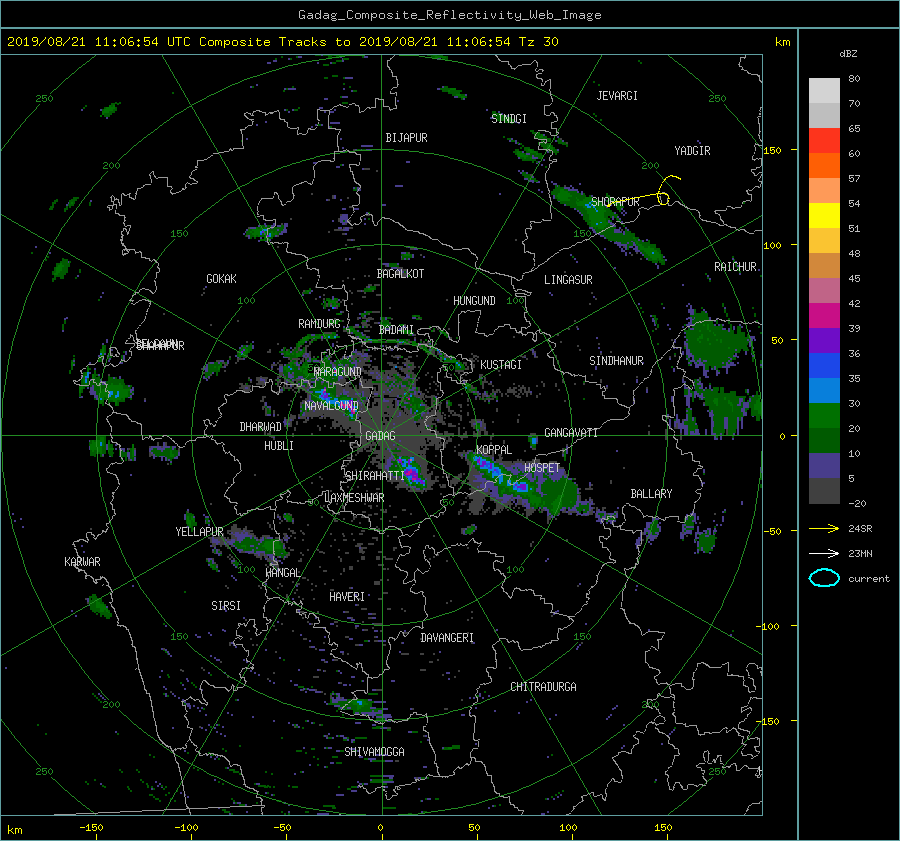
Task: Click the HUNGUND city label
Action: (474, 301)
